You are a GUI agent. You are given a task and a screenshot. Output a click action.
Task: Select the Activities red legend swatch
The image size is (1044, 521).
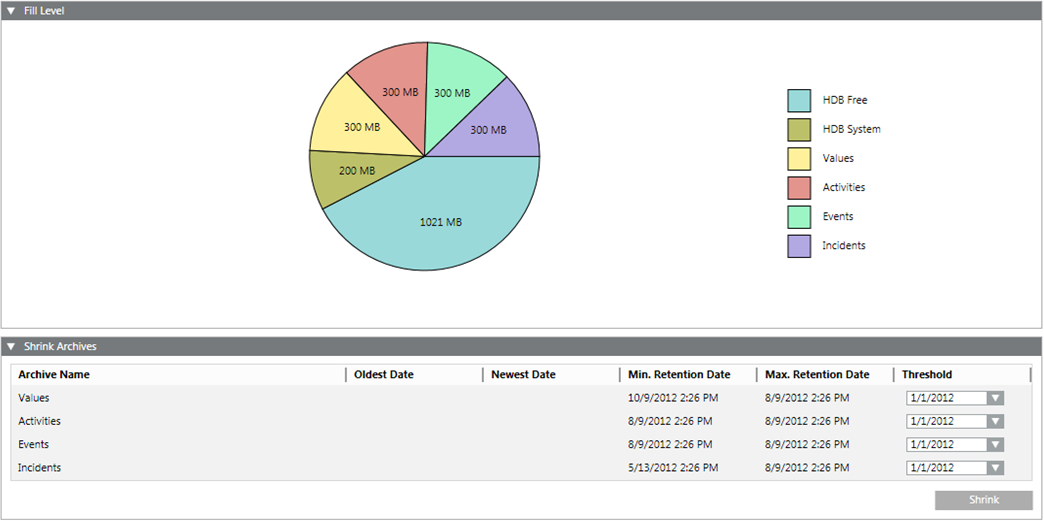coord(799,187)
